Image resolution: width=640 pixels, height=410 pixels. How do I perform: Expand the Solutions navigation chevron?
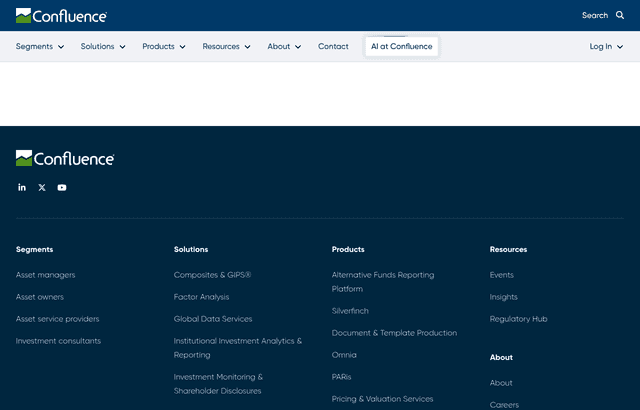pyautogui.click(x=122, y=47)
